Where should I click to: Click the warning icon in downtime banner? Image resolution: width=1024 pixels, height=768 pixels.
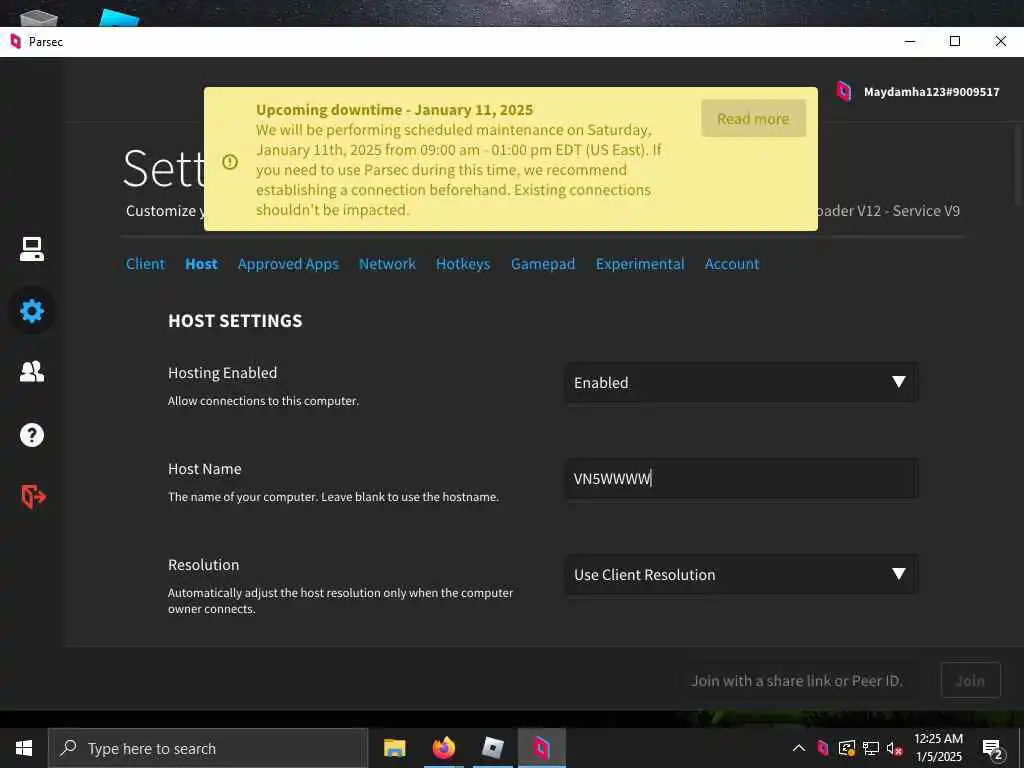[230, 161]
